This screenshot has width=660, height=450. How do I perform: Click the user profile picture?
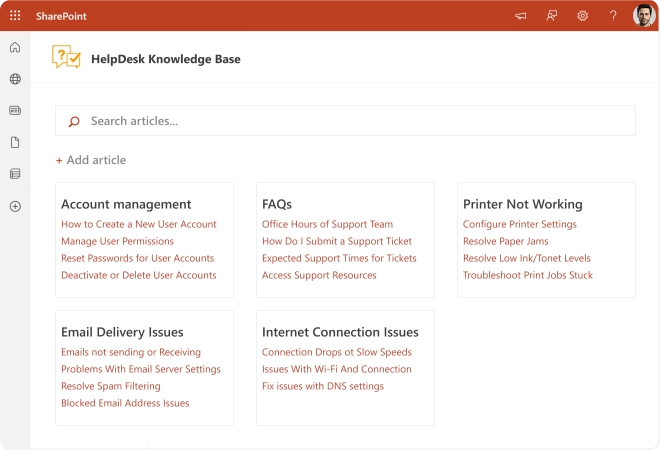pos(644,16)
